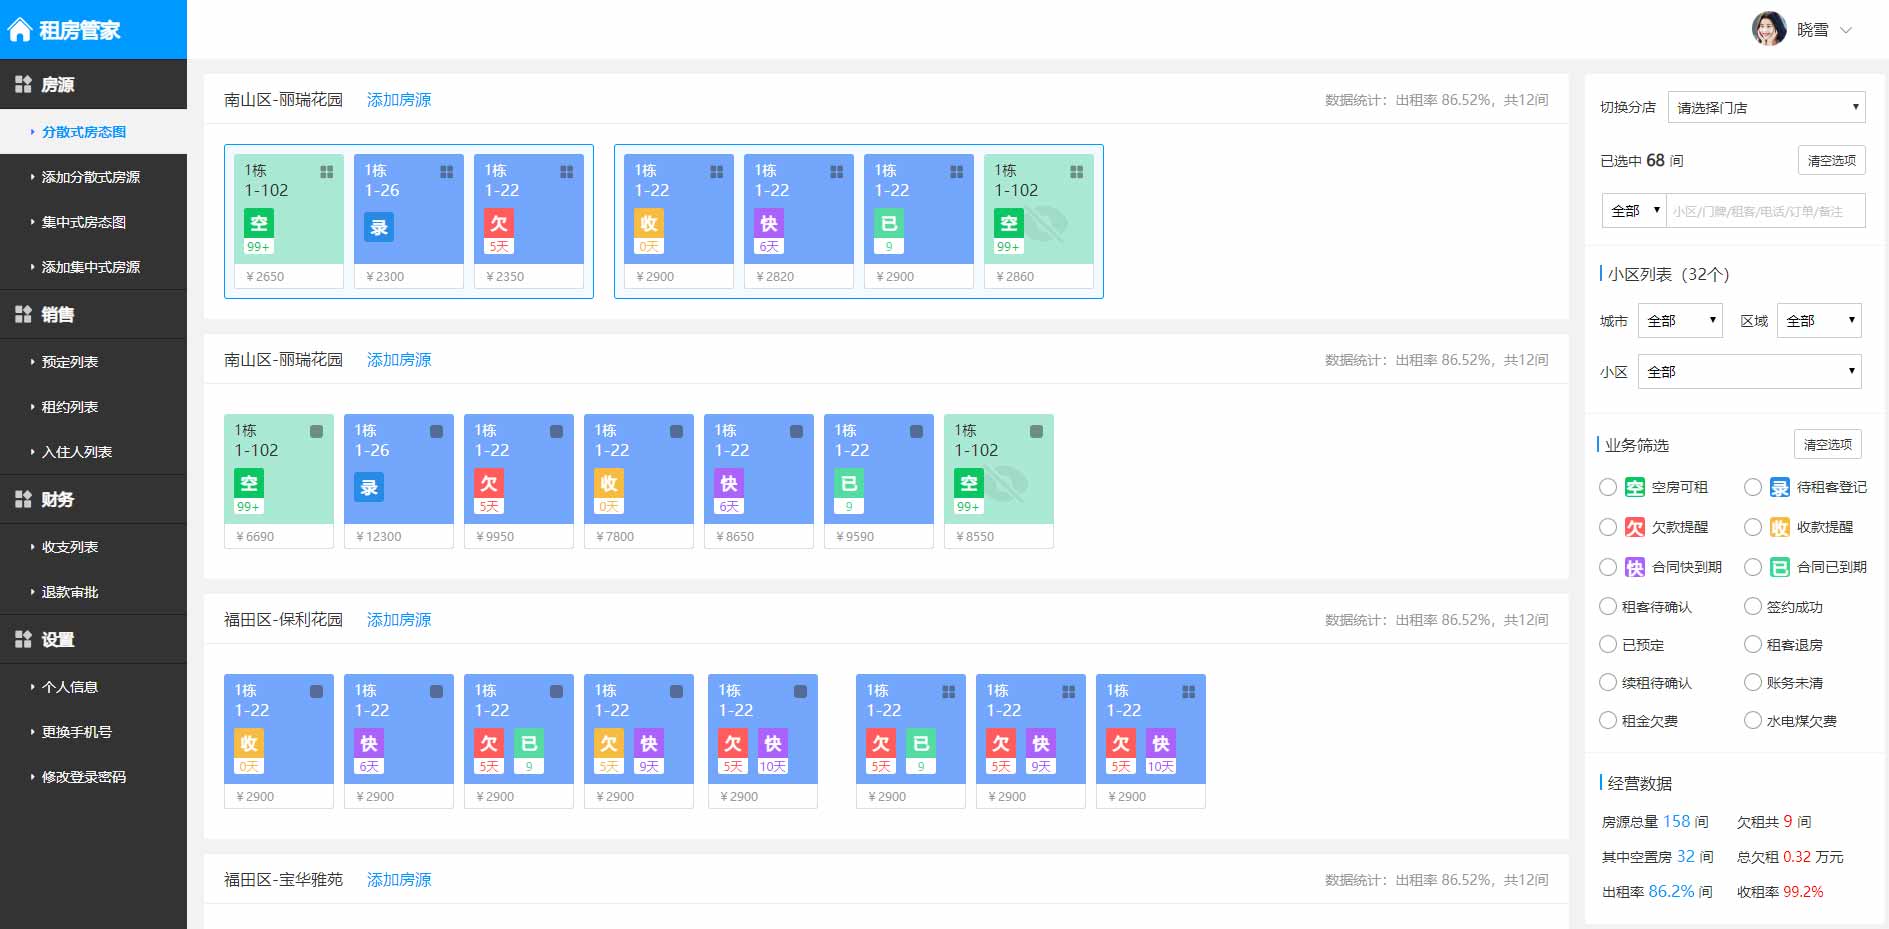Click 清空选项 button beside 已选中 68 间
Screen dimensions: 1889x929
pyautogui.click(x=1831, y=160)
